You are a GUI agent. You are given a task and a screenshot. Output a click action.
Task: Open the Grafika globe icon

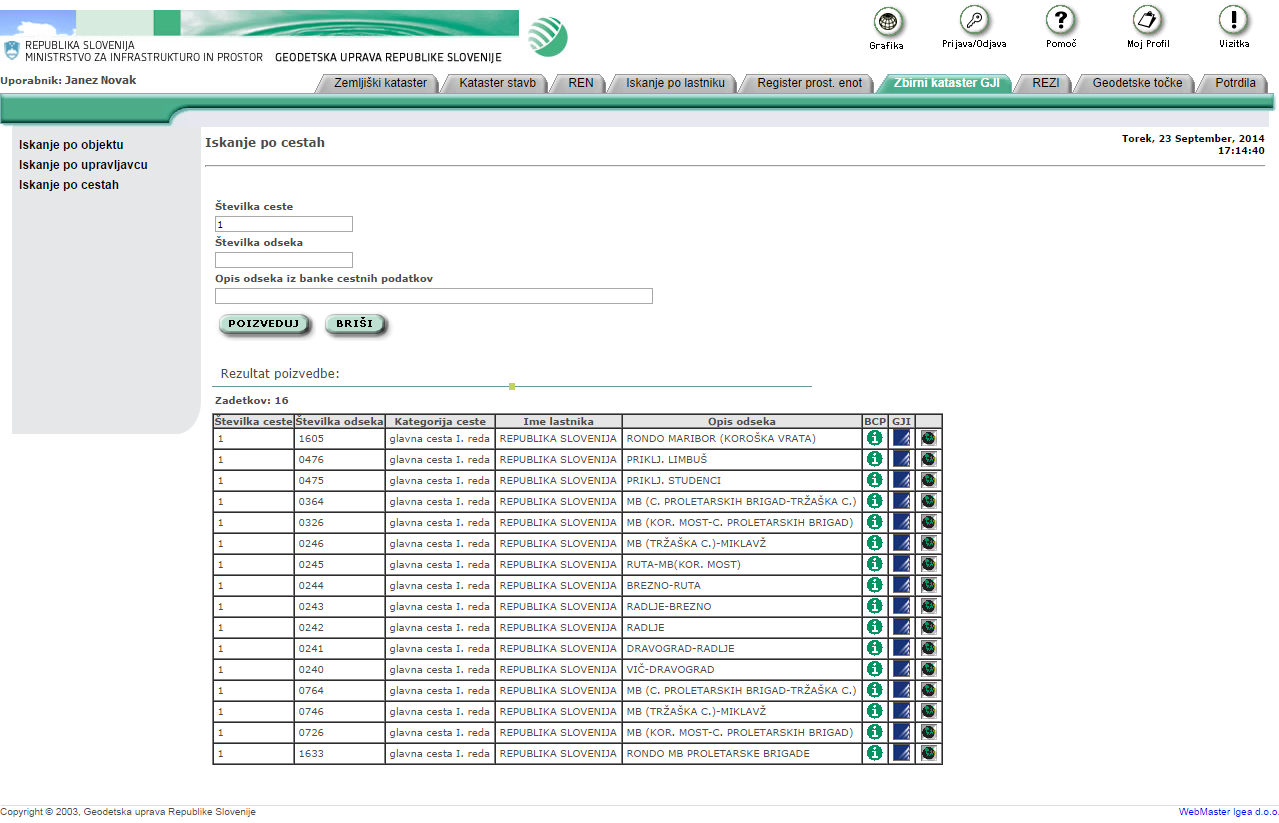(887, 21)
